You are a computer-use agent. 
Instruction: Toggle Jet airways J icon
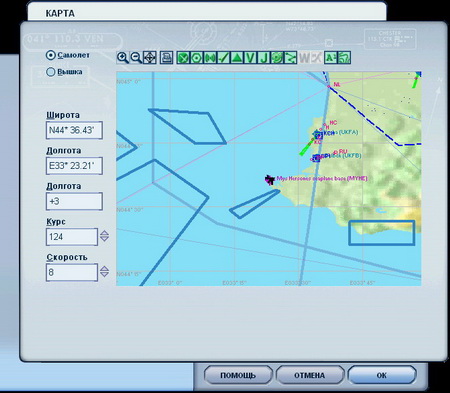[x=264, y=58]
